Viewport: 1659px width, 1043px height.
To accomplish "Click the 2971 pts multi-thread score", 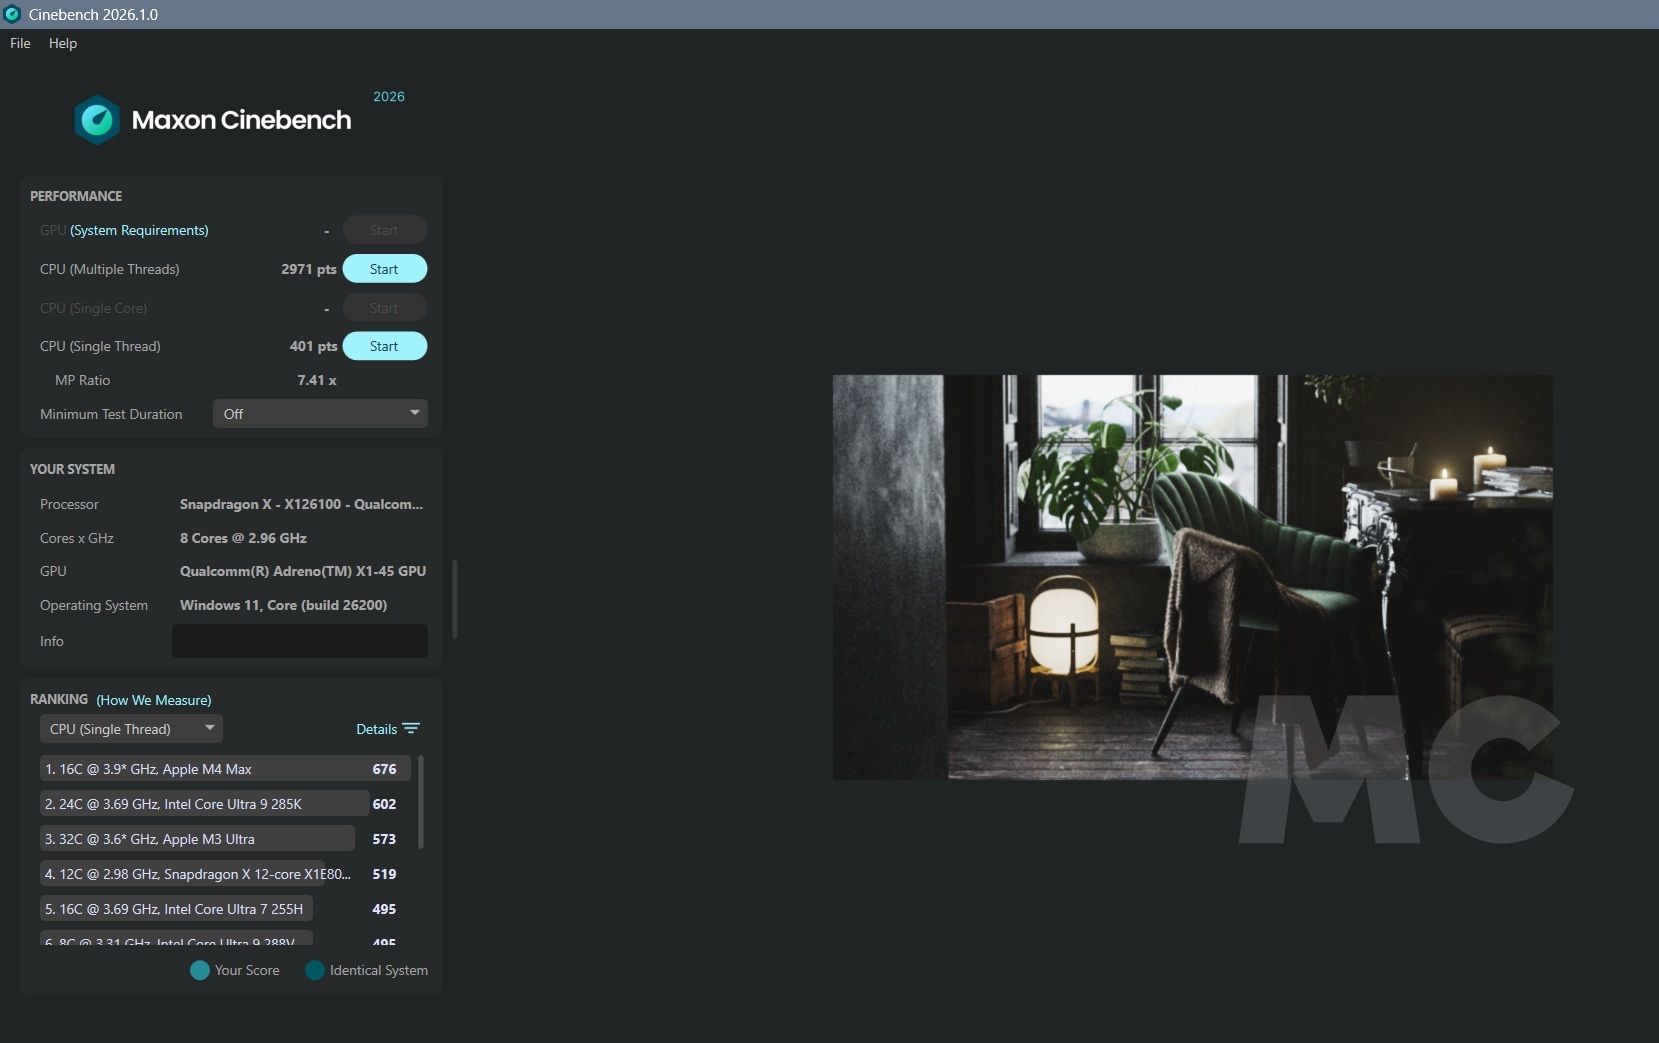I will coord(309,269).
